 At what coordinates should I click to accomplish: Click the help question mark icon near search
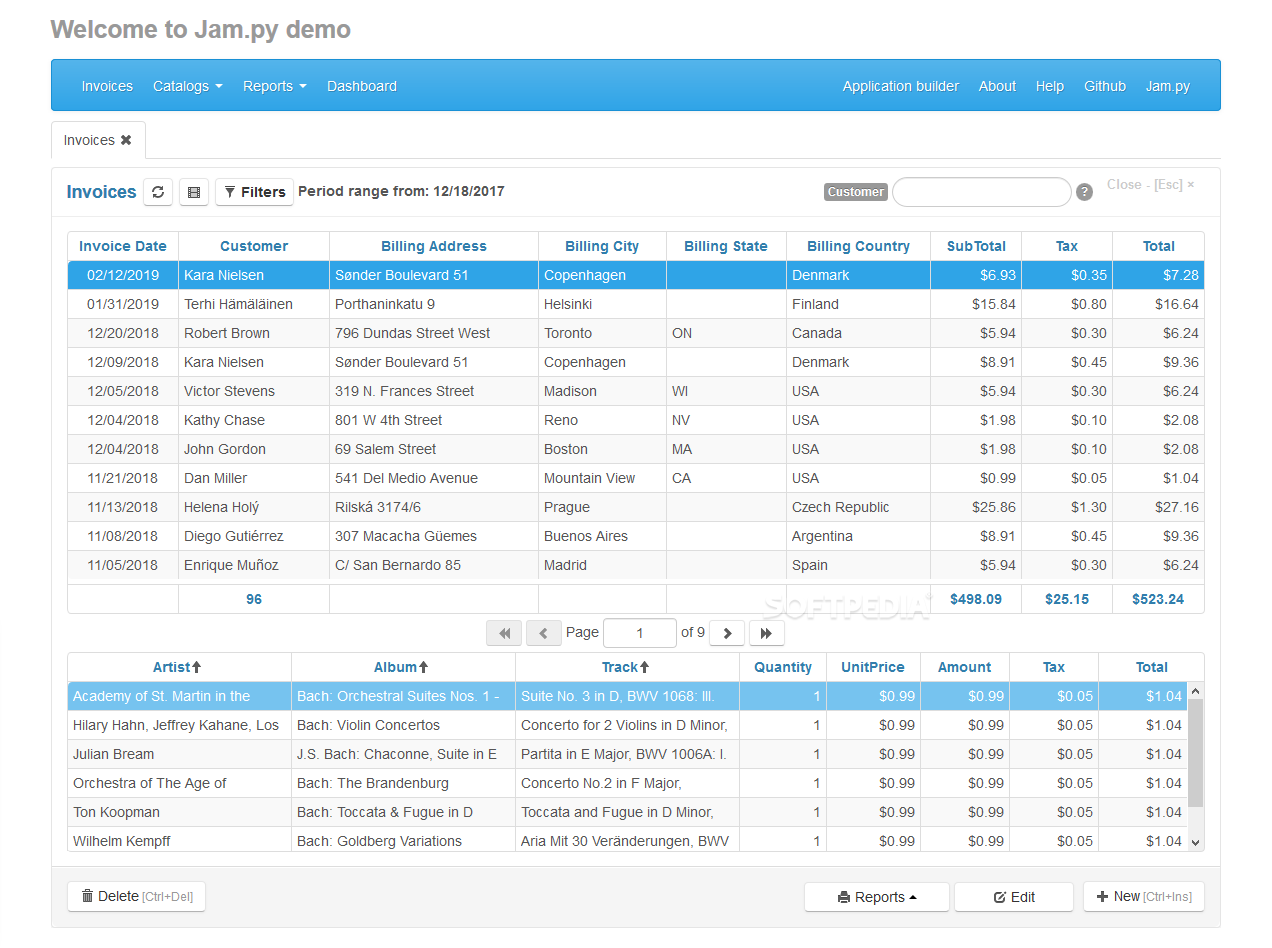point(1084,192)
